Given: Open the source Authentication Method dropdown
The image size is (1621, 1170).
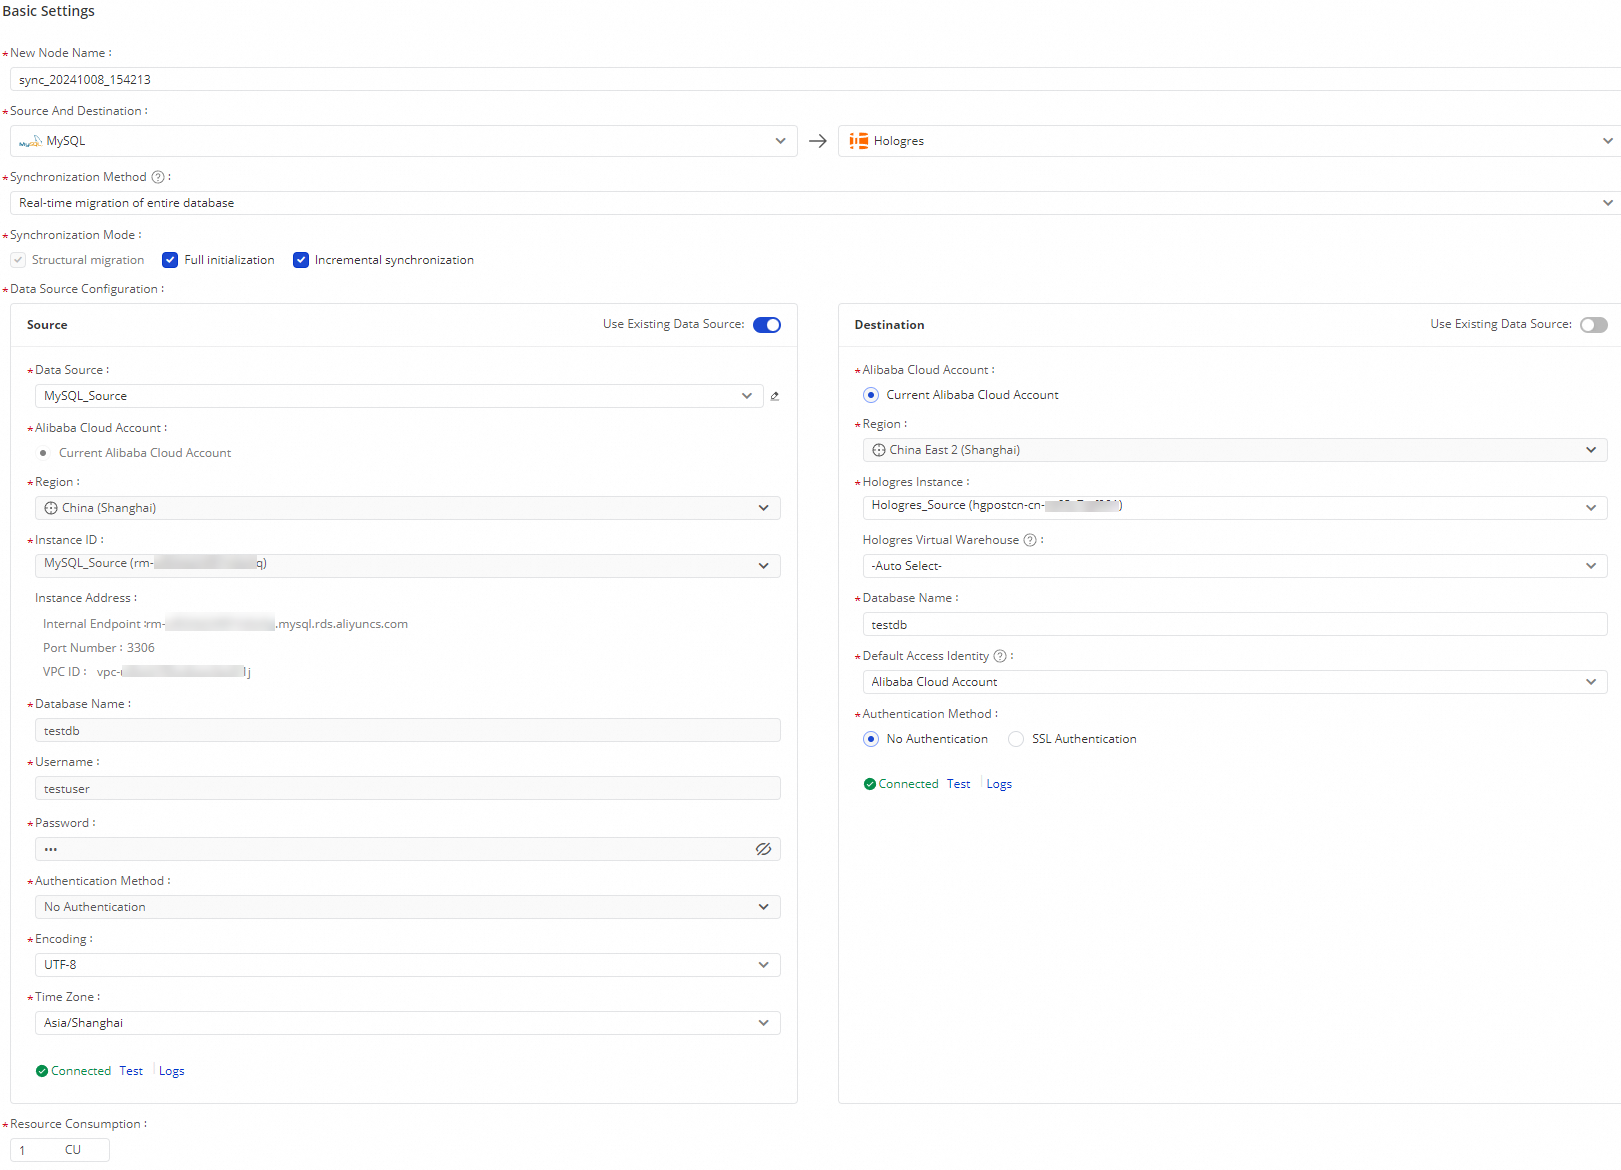Looking at the screenshot, I should (408, 907).
